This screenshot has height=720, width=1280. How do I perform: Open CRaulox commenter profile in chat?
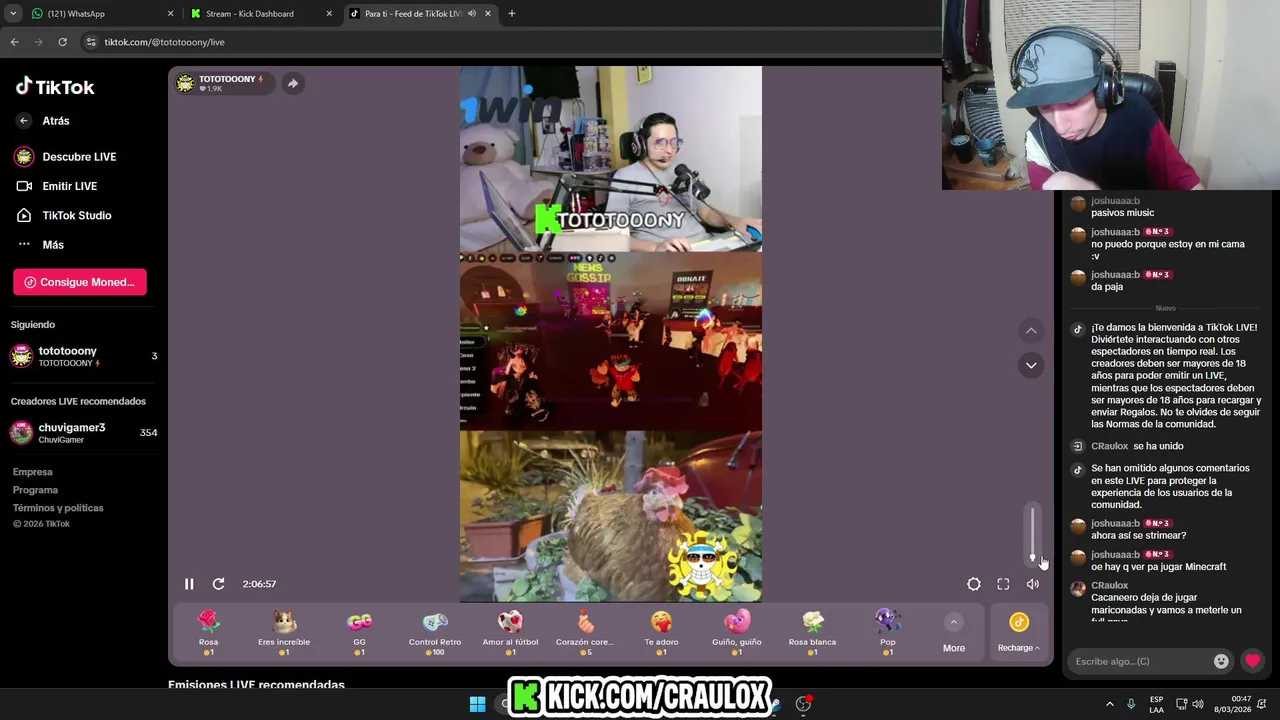coord(1078,589)
